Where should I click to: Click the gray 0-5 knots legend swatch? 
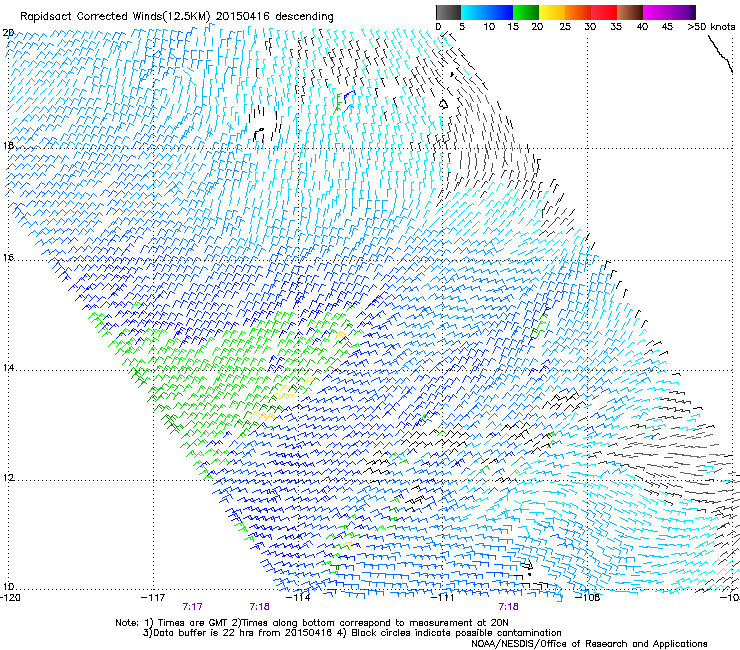(x=448, y=12)
